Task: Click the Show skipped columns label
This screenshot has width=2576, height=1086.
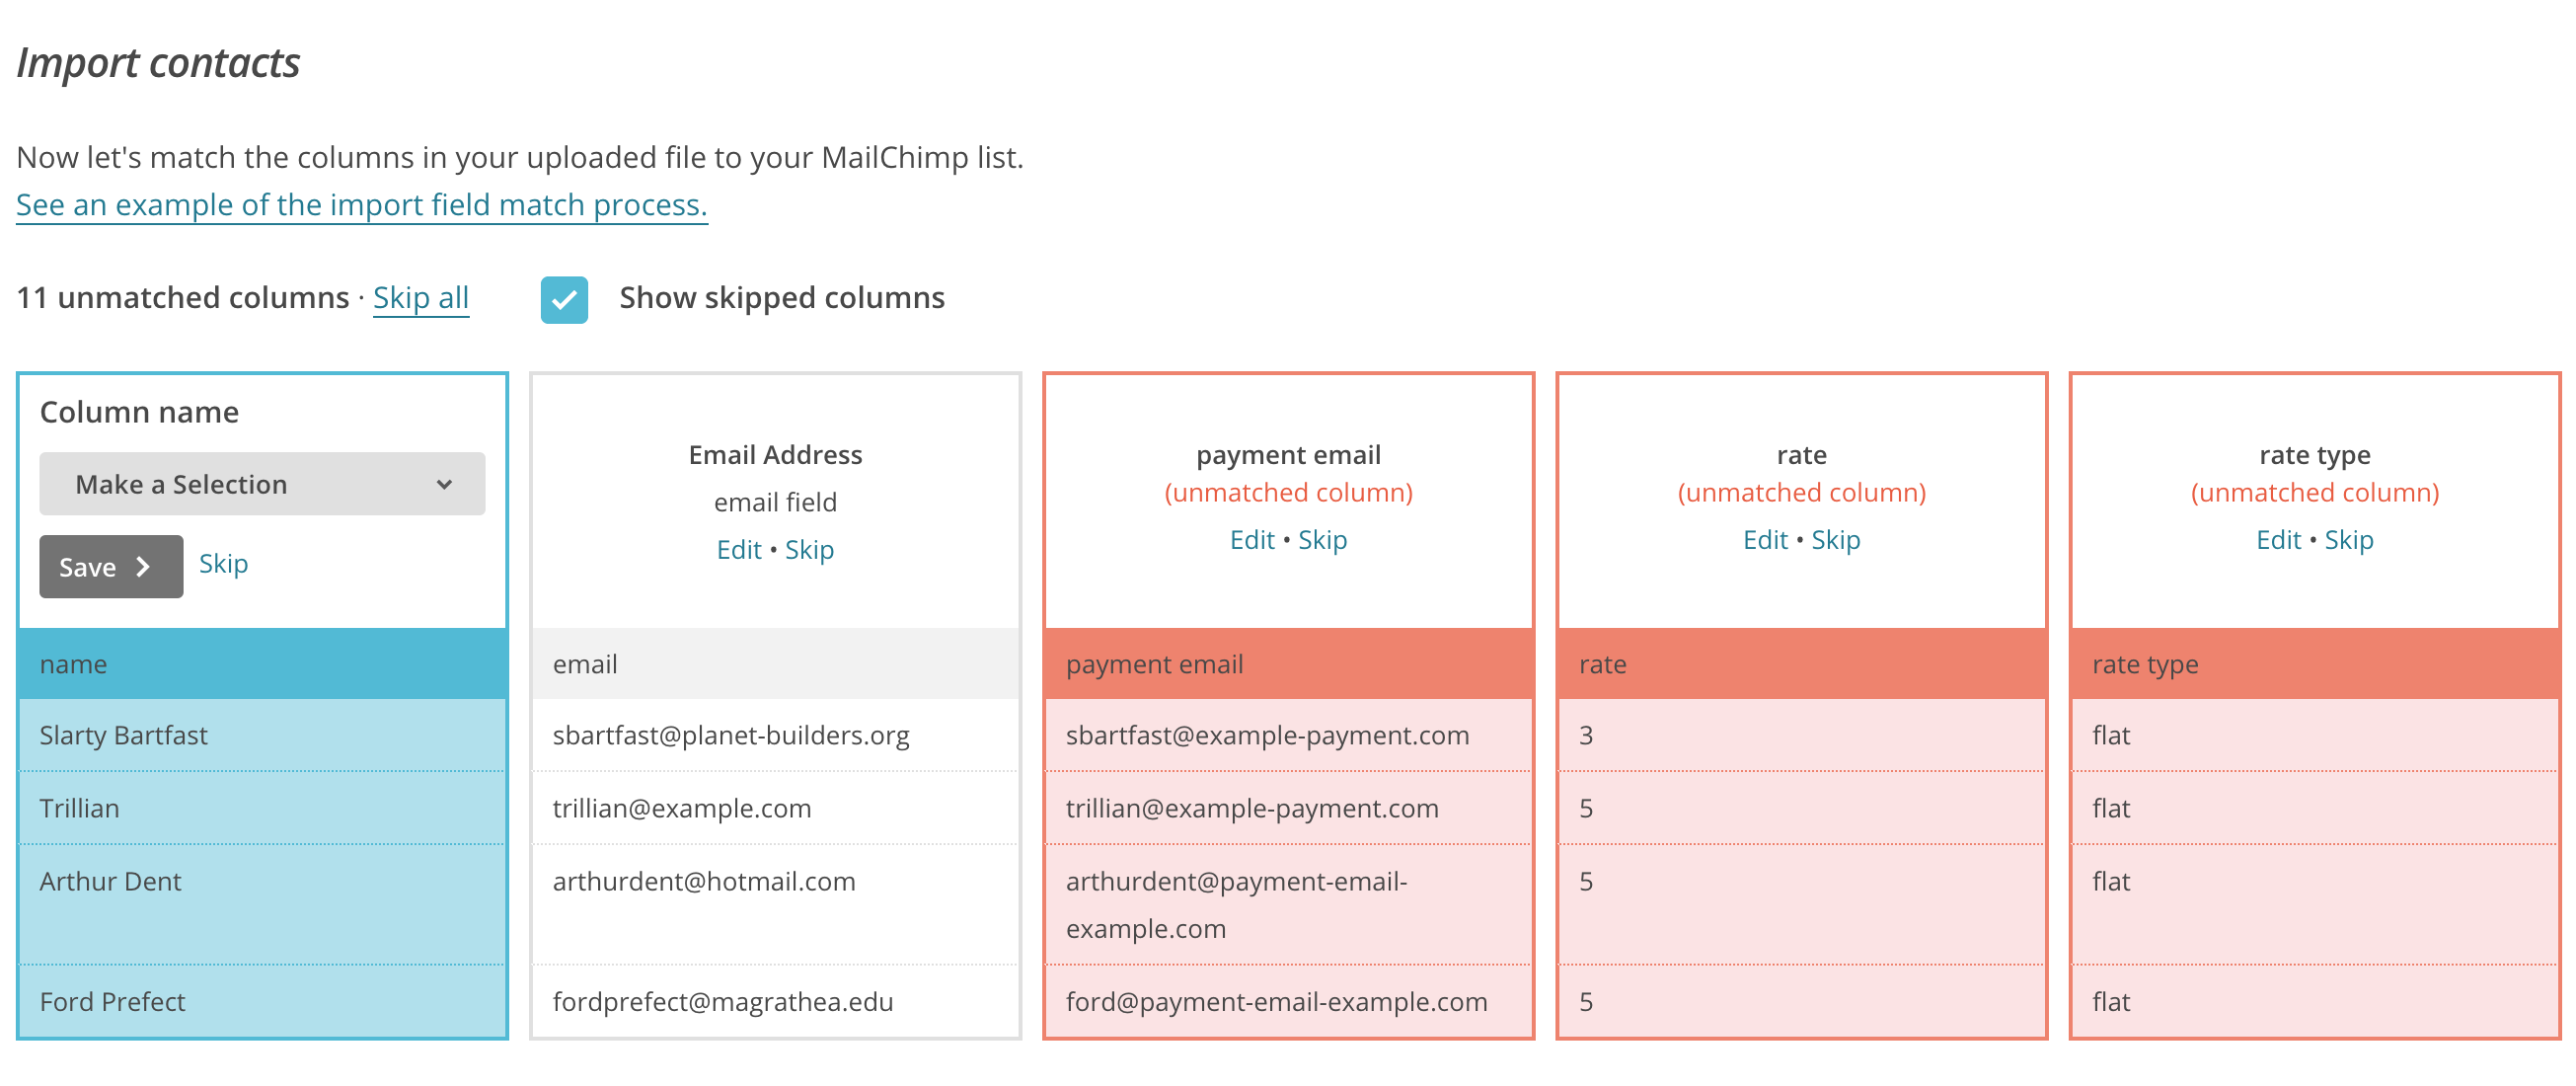Action: [782, 298]
